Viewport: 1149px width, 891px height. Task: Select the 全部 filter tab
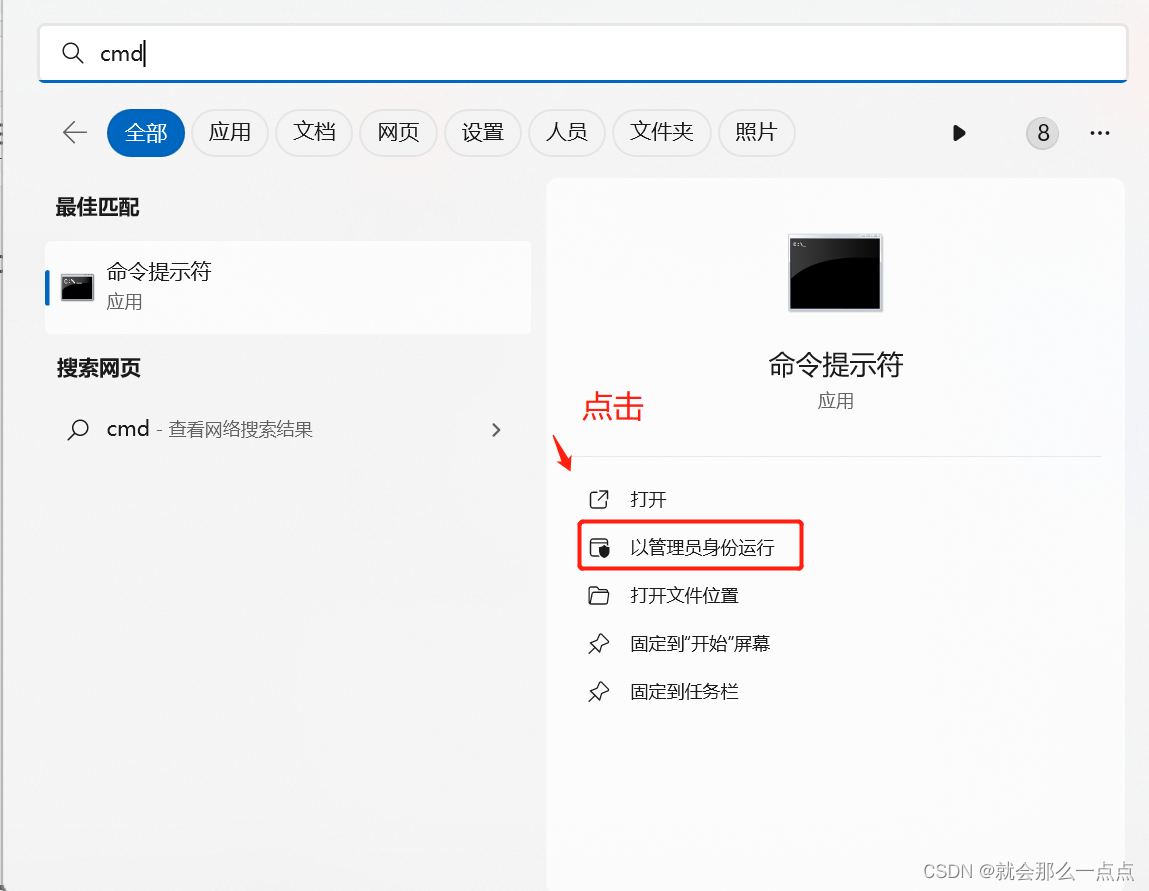click(x=146, y=133)
